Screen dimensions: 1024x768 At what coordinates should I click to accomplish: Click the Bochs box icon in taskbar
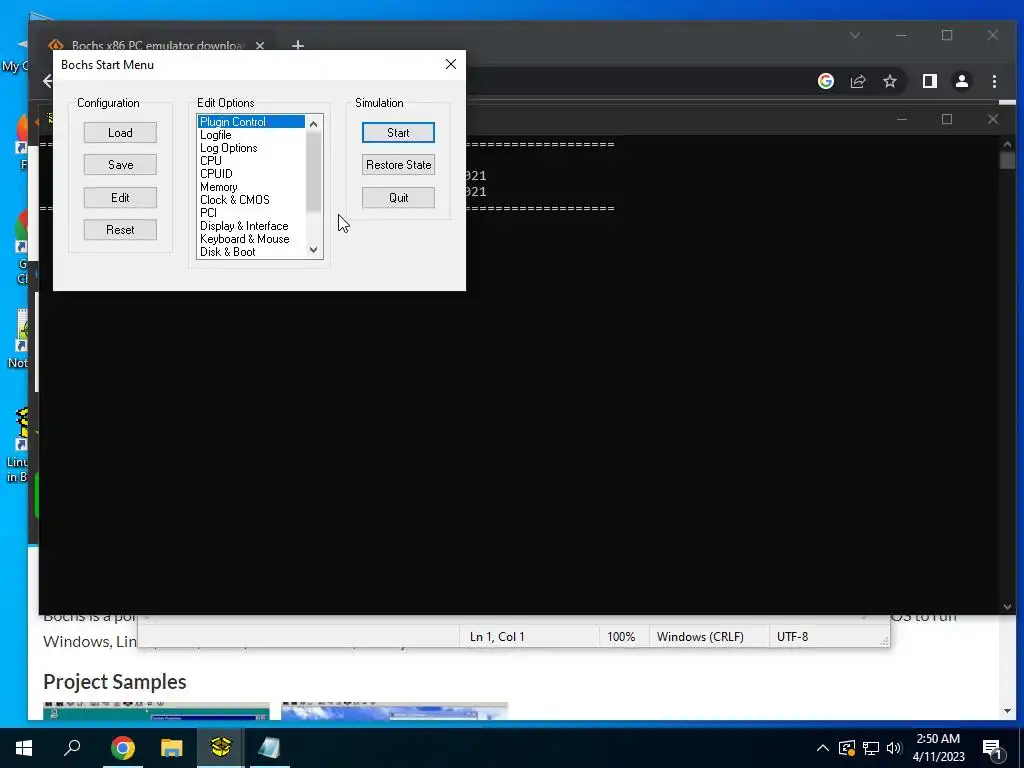(221, 748)
